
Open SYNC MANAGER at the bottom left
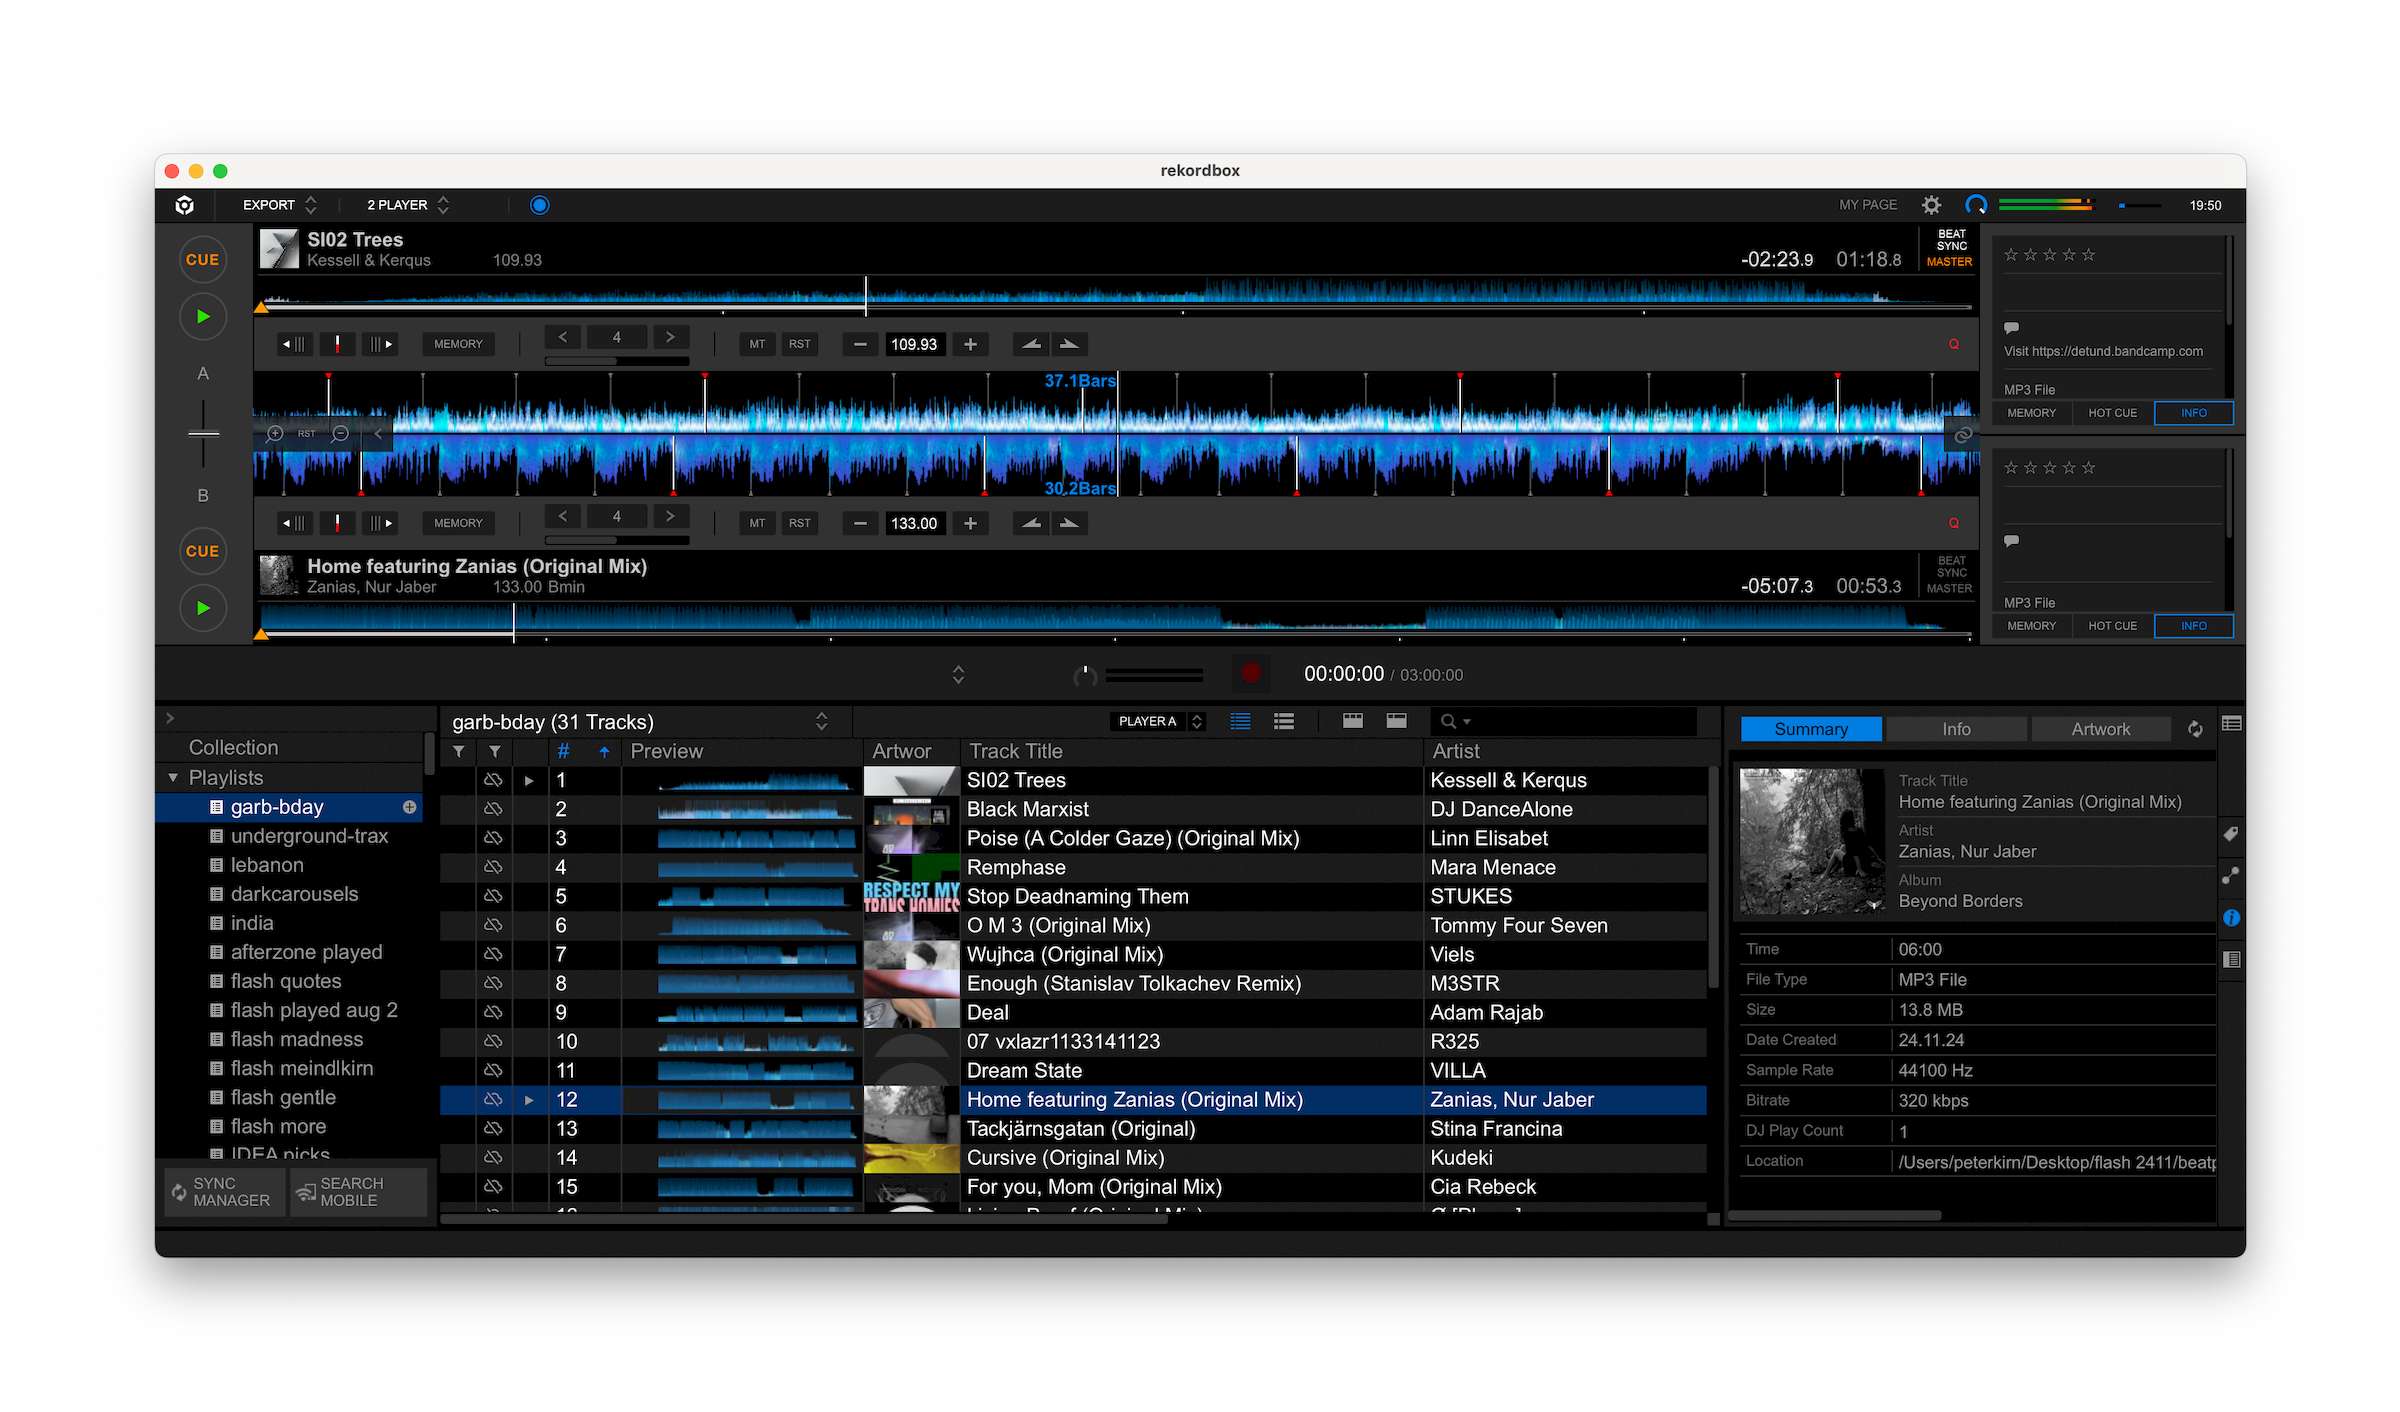click(222, 1191)
